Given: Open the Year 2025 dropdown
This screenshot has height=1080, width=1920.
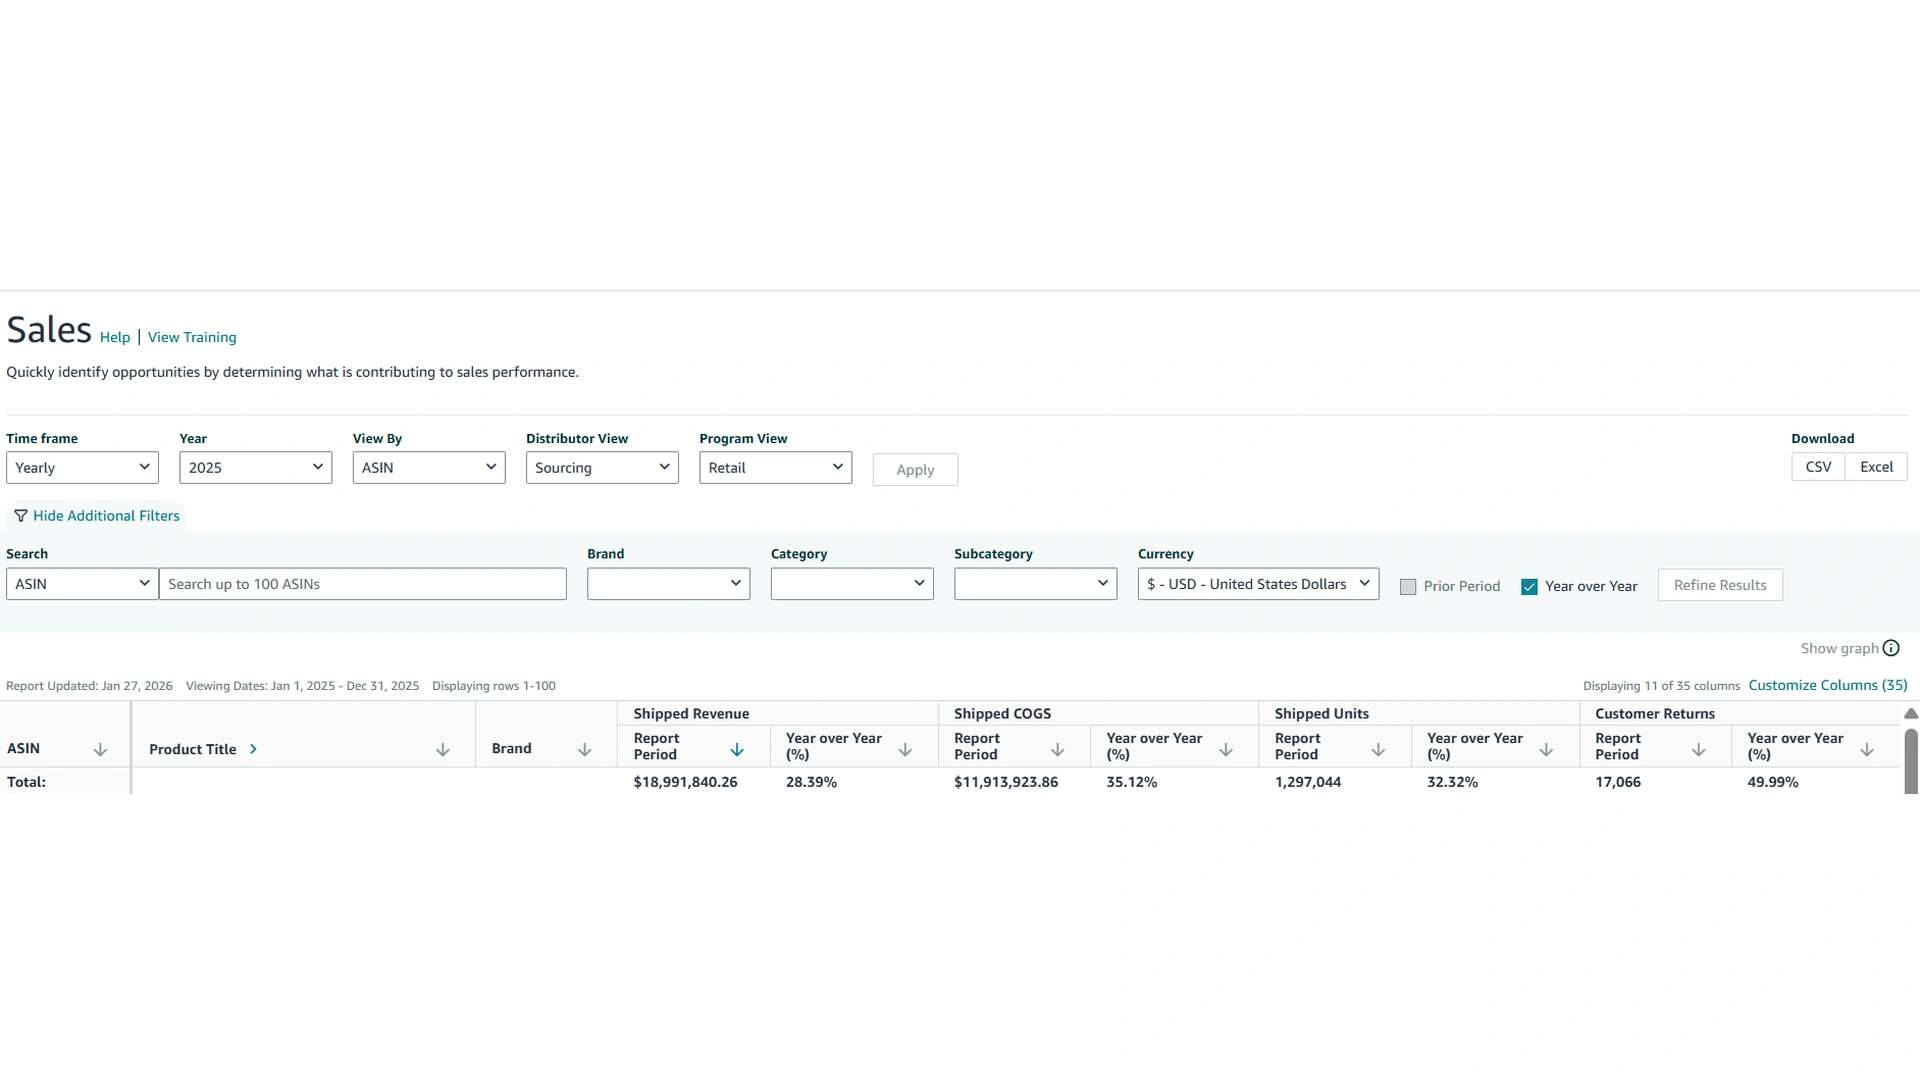Looking at the screenshot, I should tap(255, 468).
